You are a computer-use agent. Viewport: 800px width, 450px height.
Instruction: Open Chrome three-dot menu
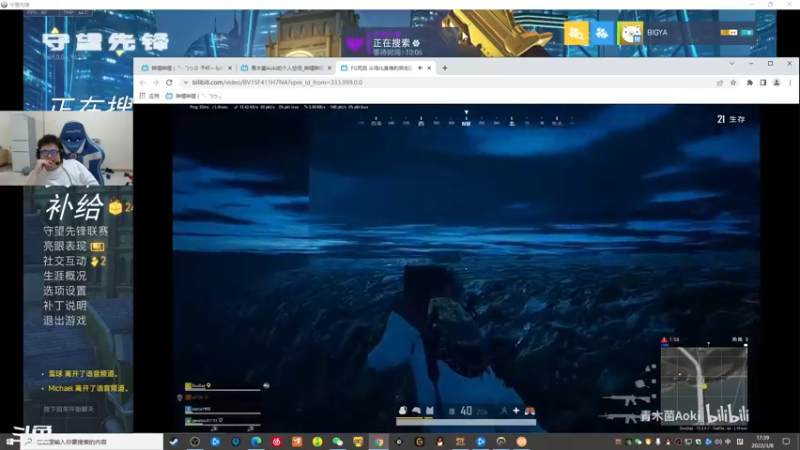coord(790,83)
